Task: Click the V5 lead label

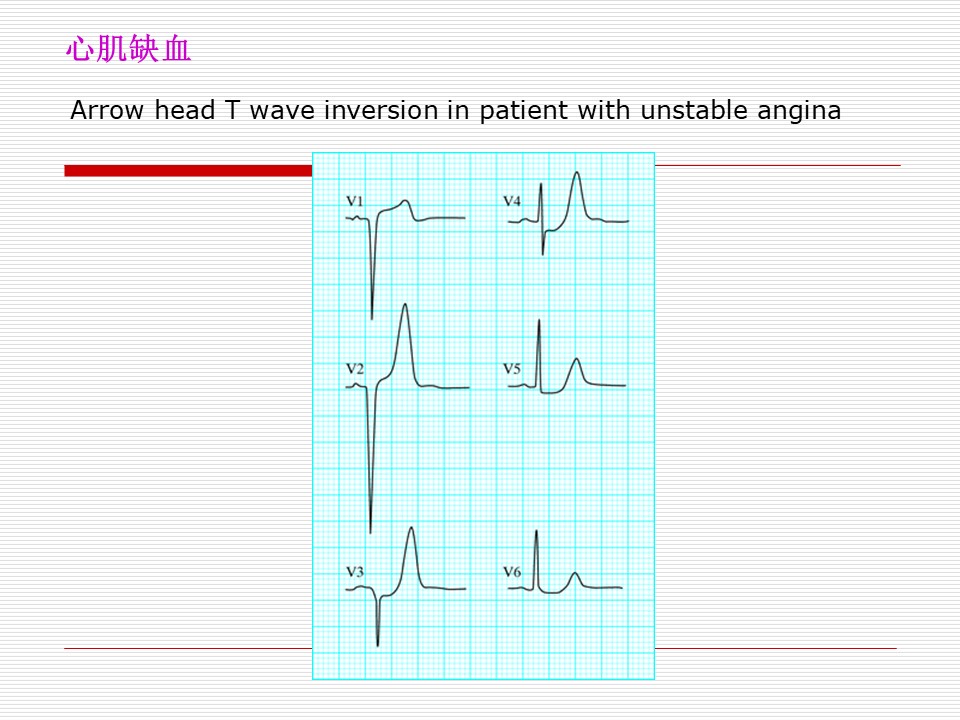Action: pos(512,369)
